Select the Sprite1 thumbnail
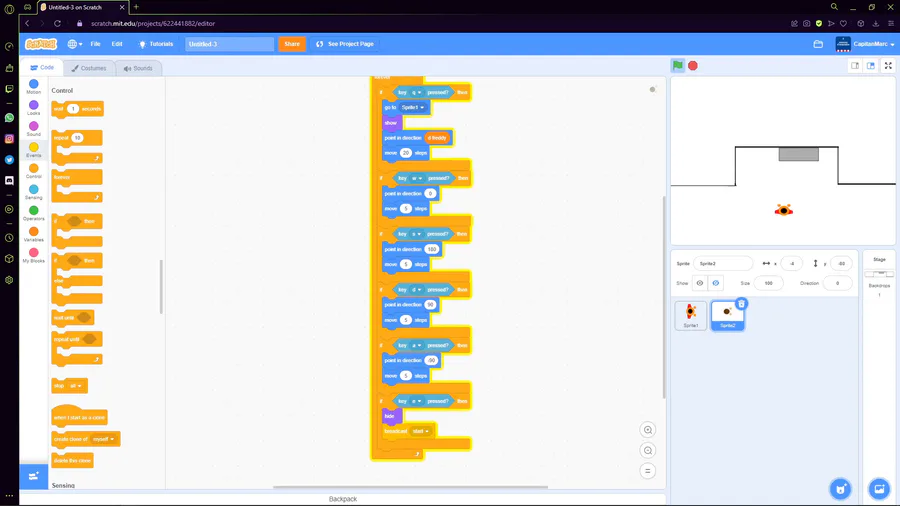The height and width of the screenshot is (506, 900). (x=691, y=315)
